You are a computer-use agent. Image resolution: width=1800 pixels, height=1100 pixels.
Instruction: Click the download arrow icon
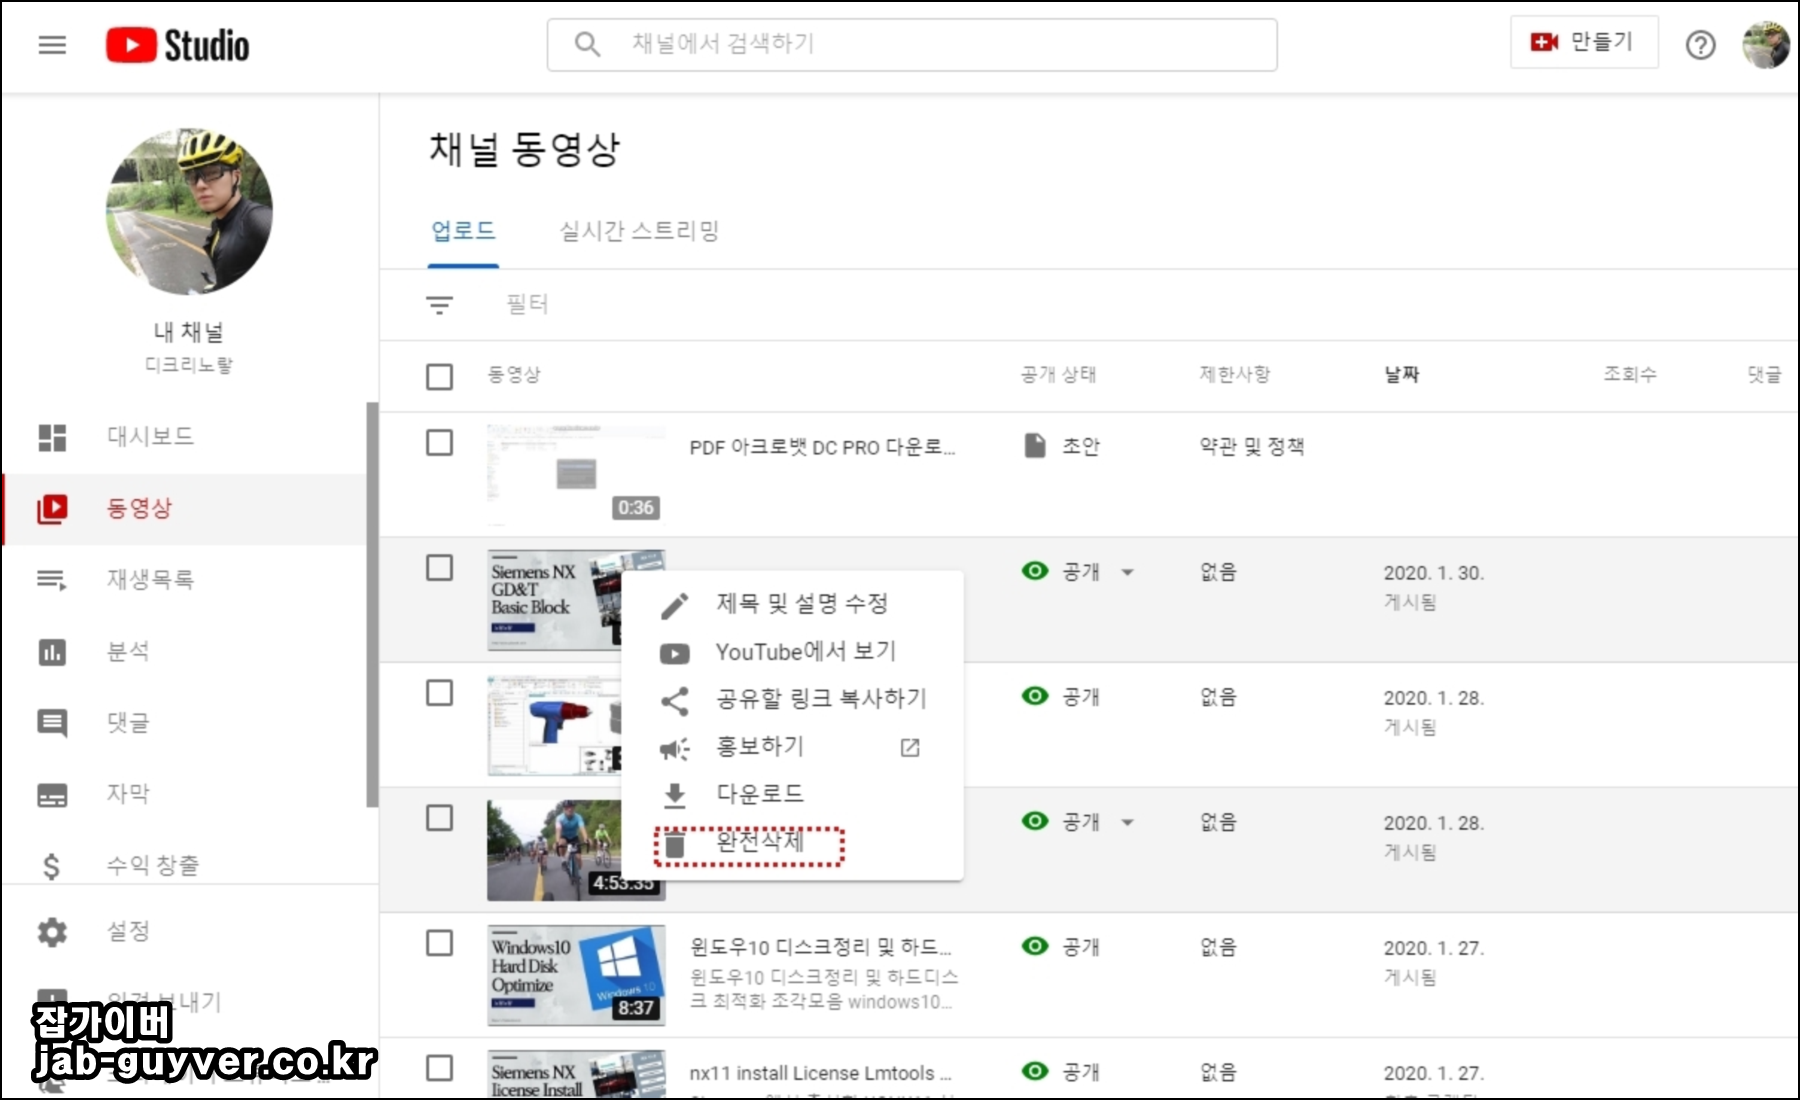click(x=675, y=796)
